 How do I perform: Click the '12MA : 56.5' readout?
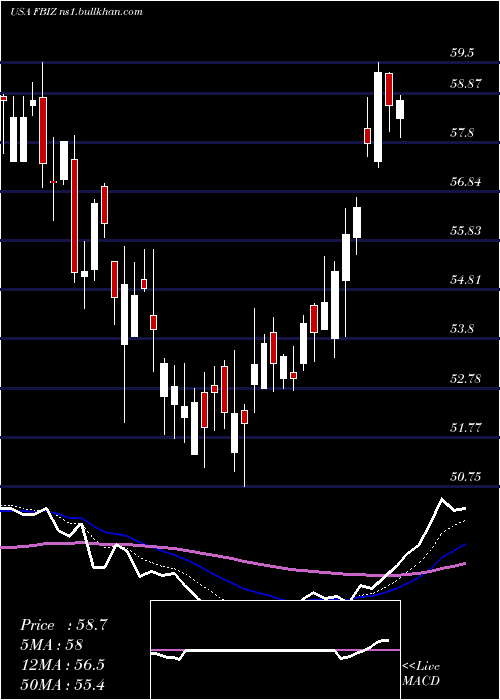(x=62, y=664)
